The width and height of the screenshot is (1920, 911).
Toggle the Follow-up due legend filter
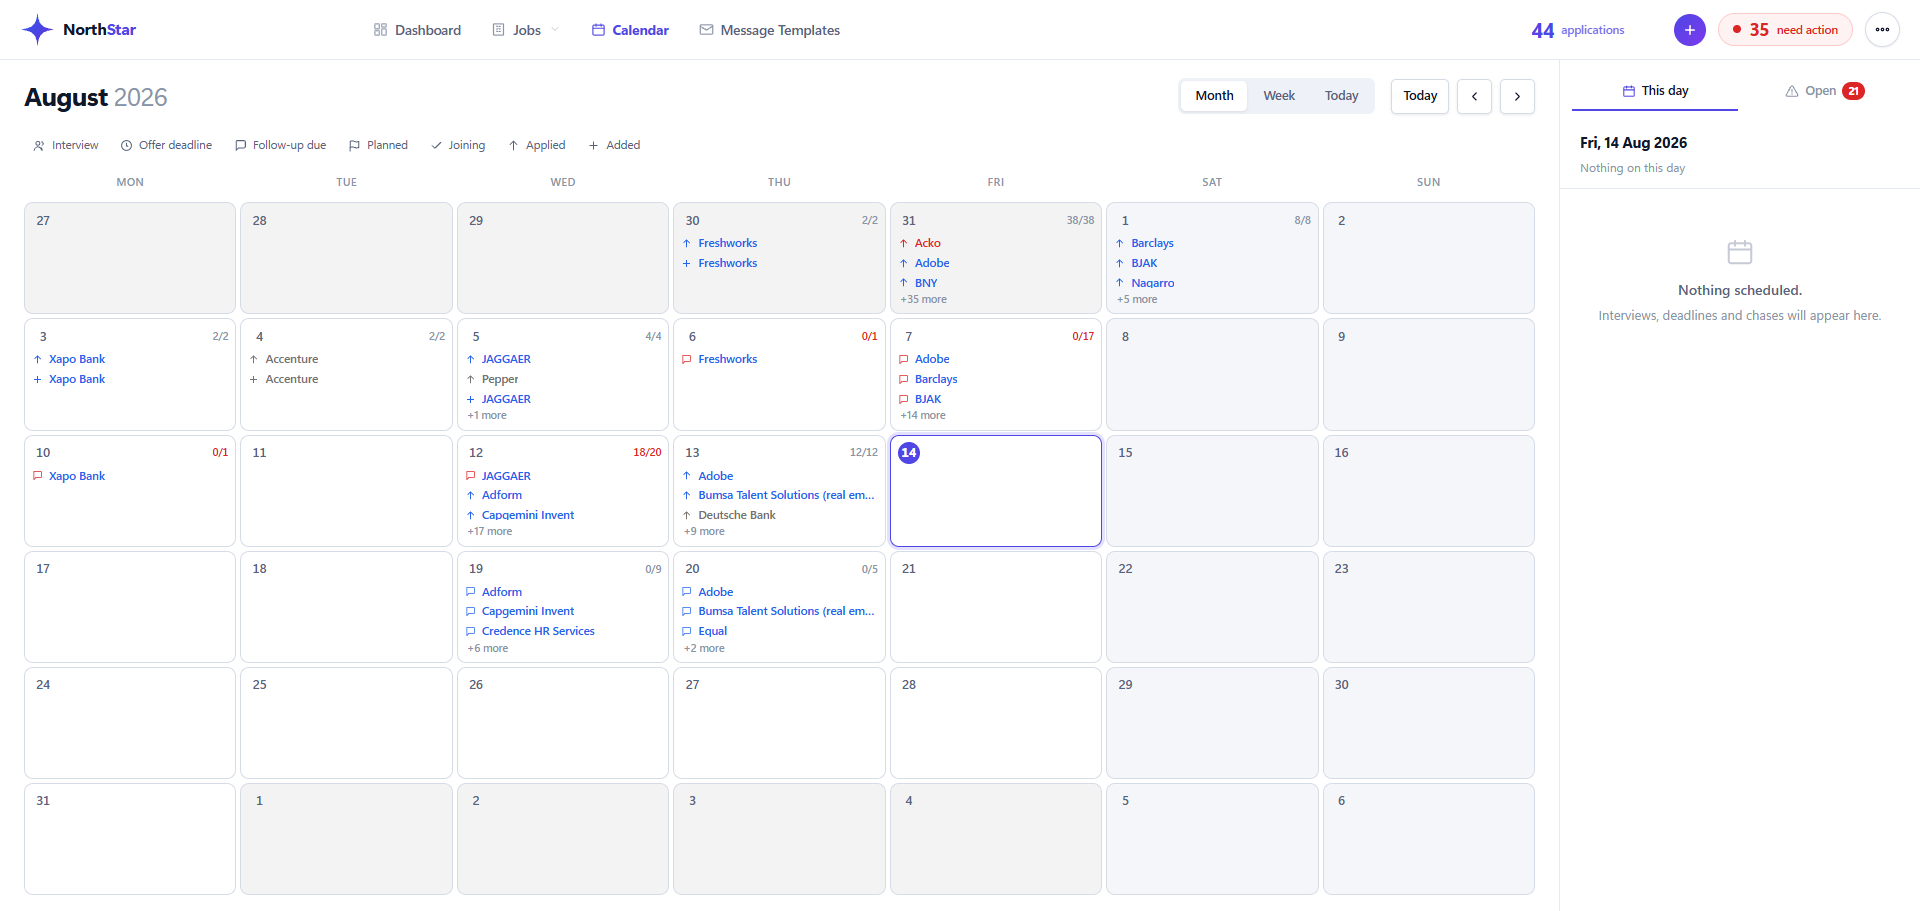280,145
